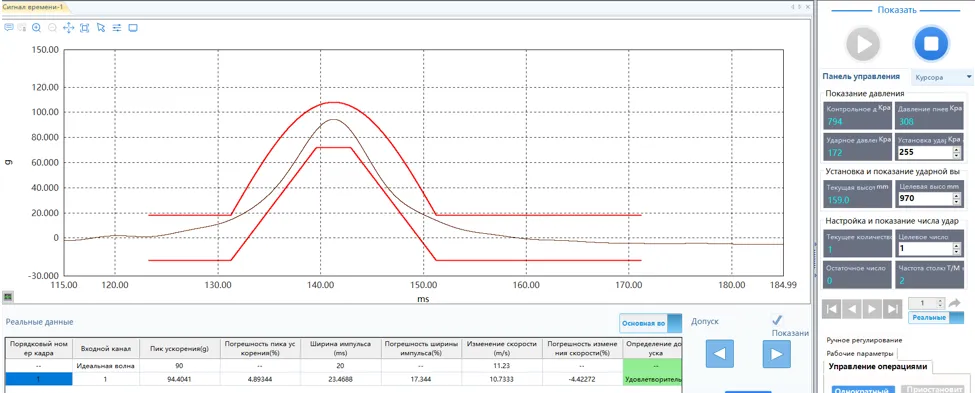
Task: Click the Ширина импульса column header
Action: click(340, 348)
